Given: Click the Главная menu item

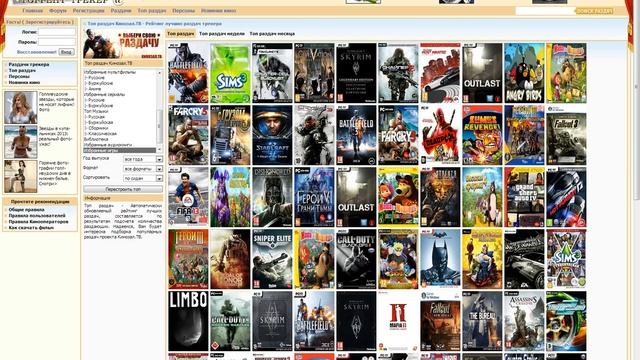Looking at the screenshot, I should (33, 11).
